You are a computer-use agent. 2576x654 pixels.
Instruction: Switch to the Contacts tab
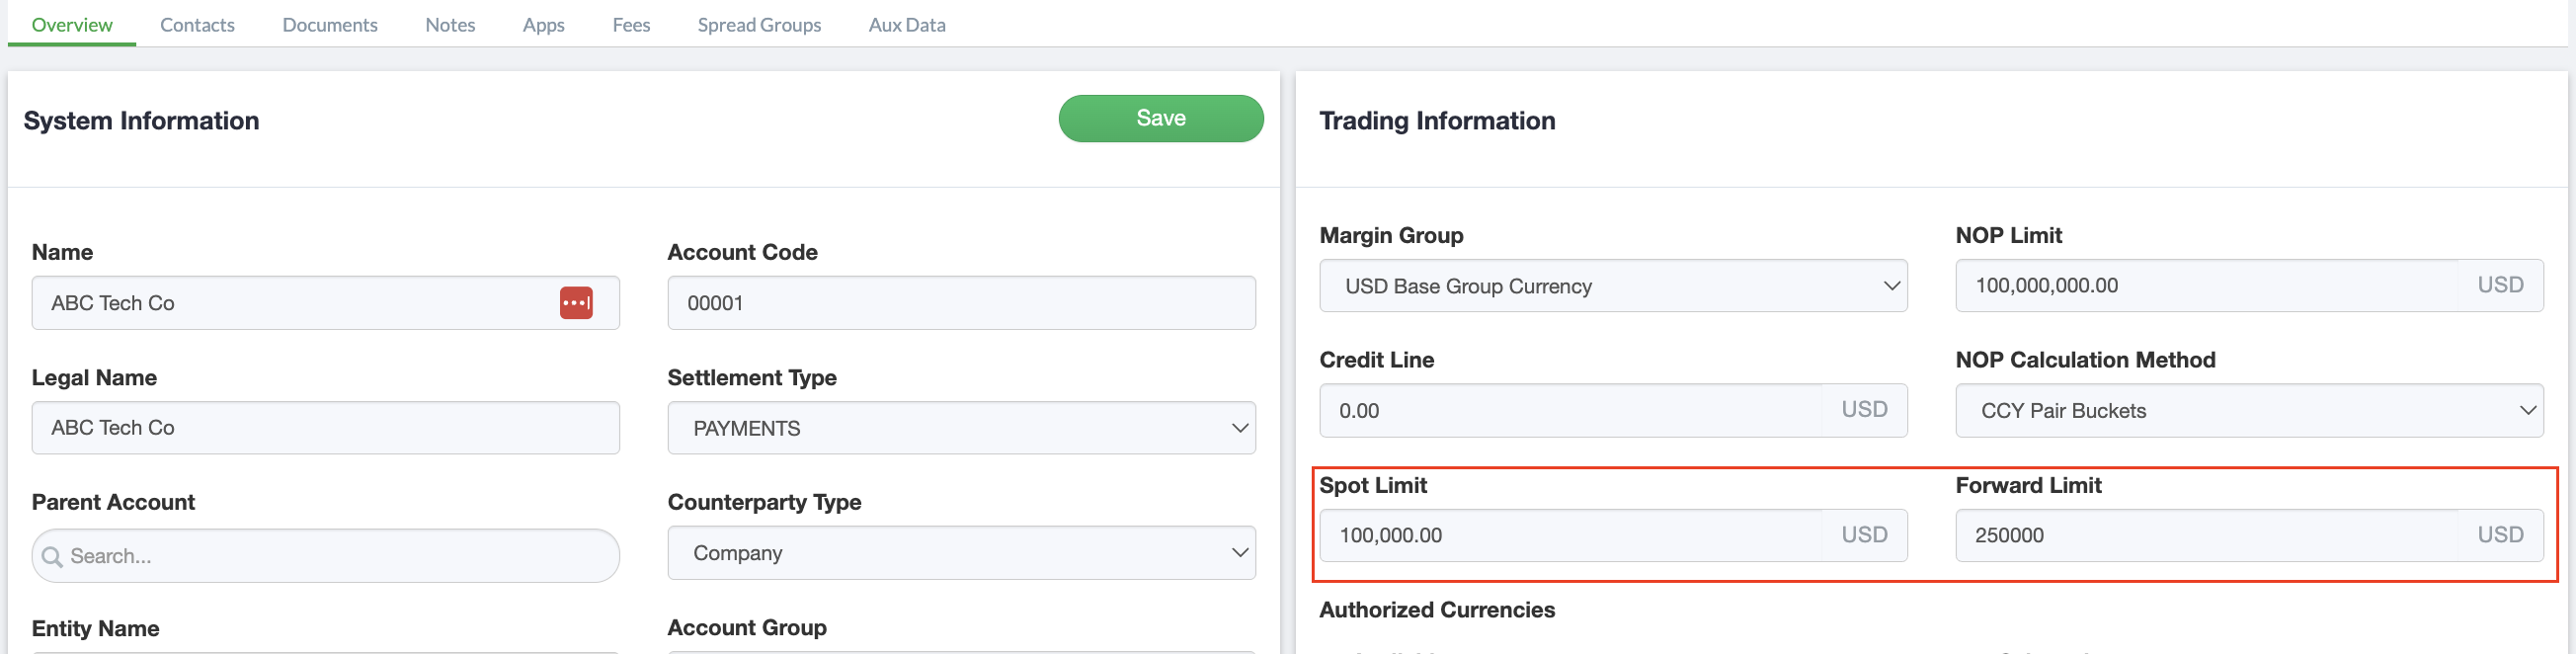[197, 25]
